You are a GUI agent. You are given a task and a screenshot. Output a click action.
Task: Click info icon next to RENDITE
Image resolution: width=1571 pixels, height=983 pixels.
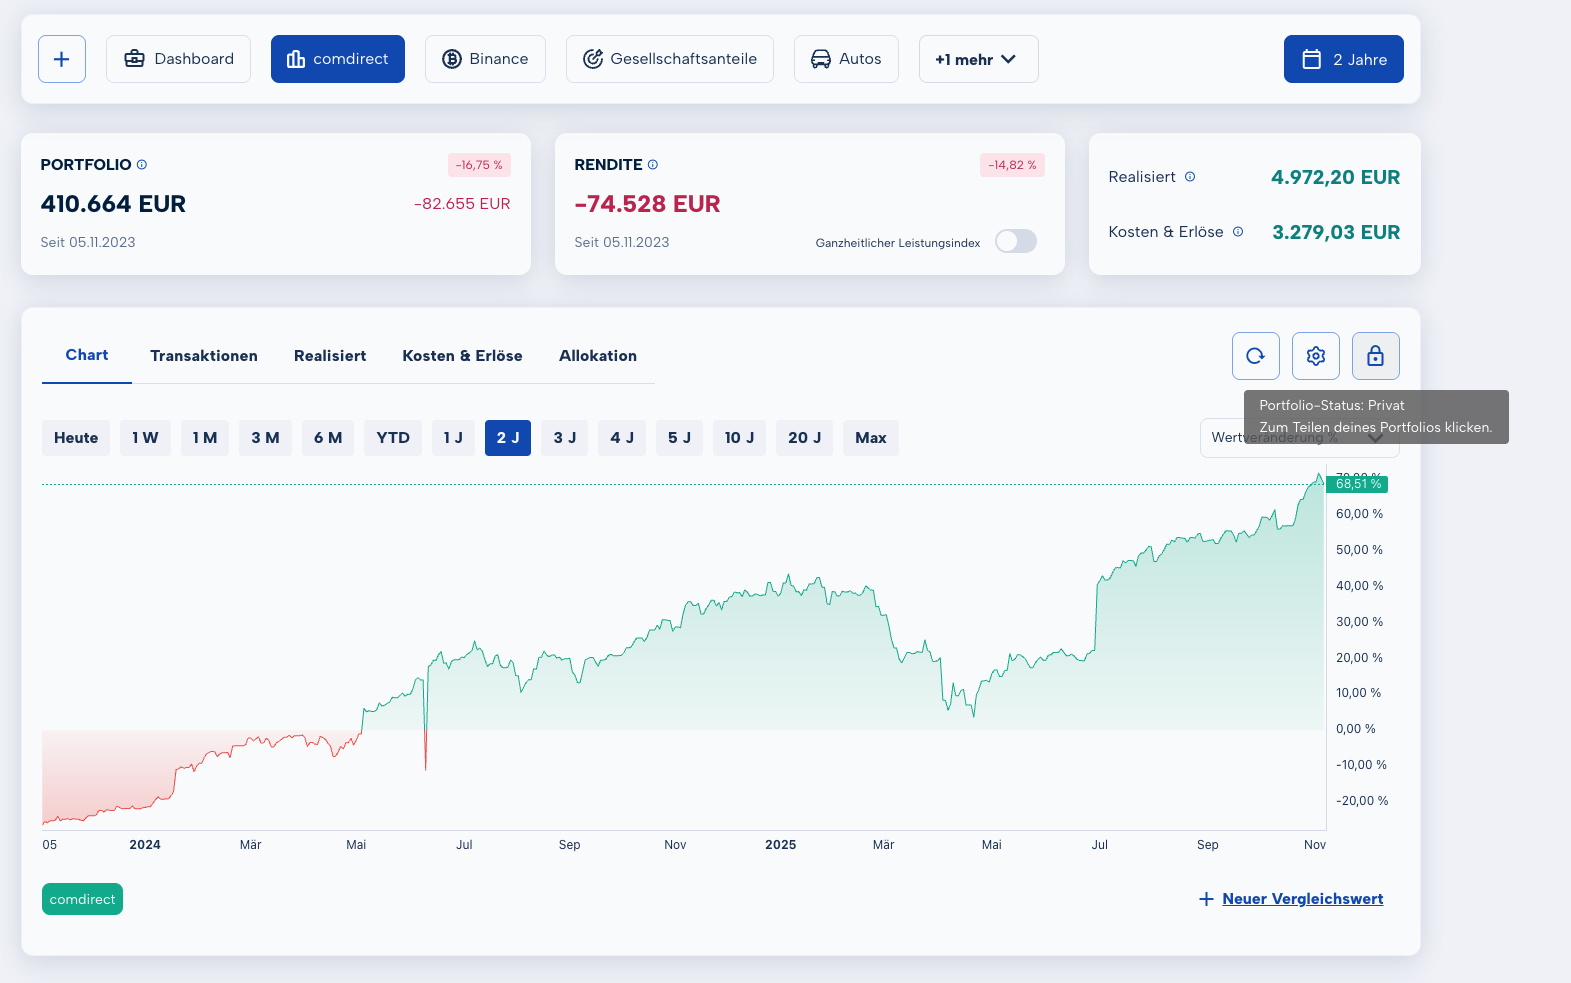653,165
